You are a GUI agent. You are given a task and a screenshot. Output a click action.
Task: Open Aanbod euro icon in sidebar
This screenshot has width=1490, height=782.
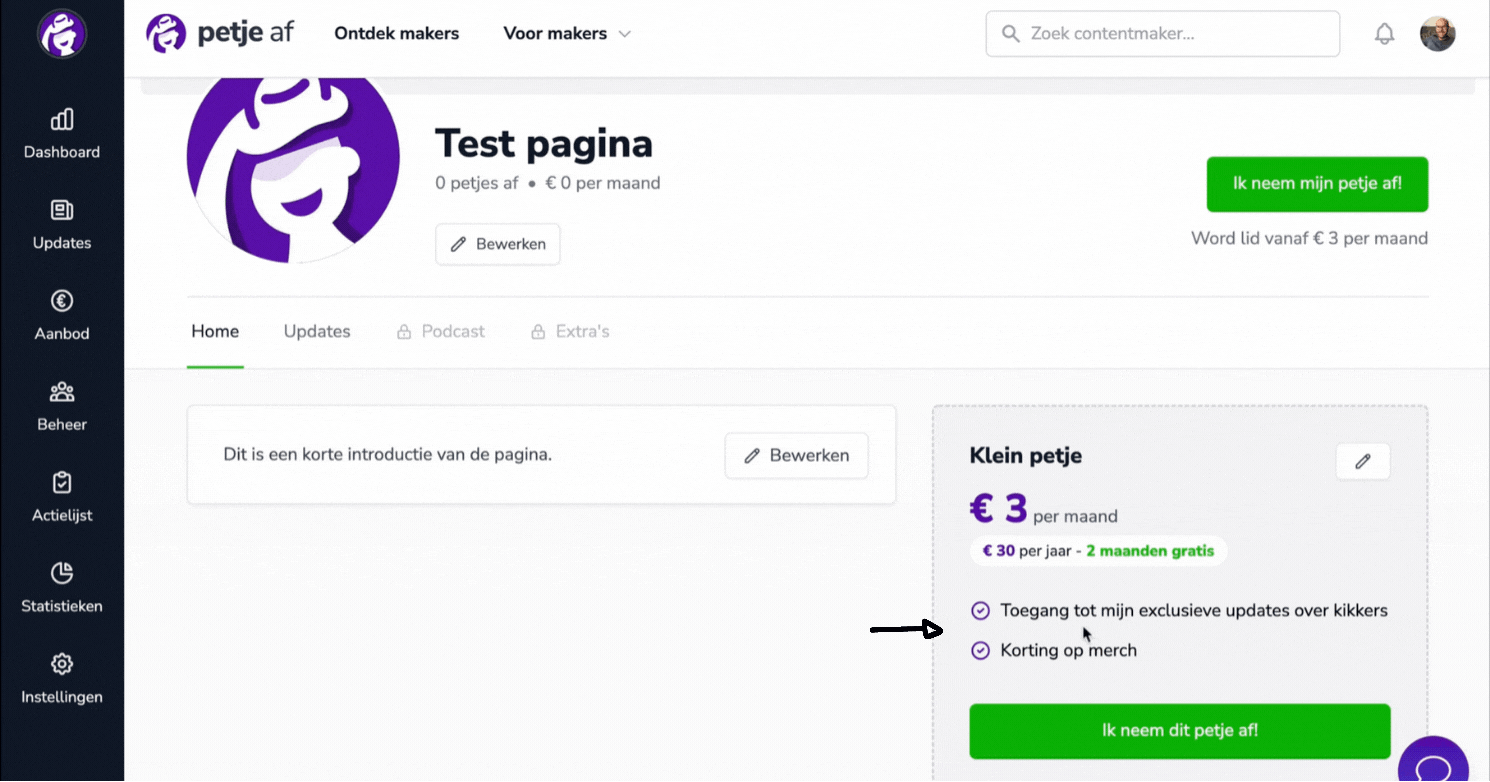62,301
